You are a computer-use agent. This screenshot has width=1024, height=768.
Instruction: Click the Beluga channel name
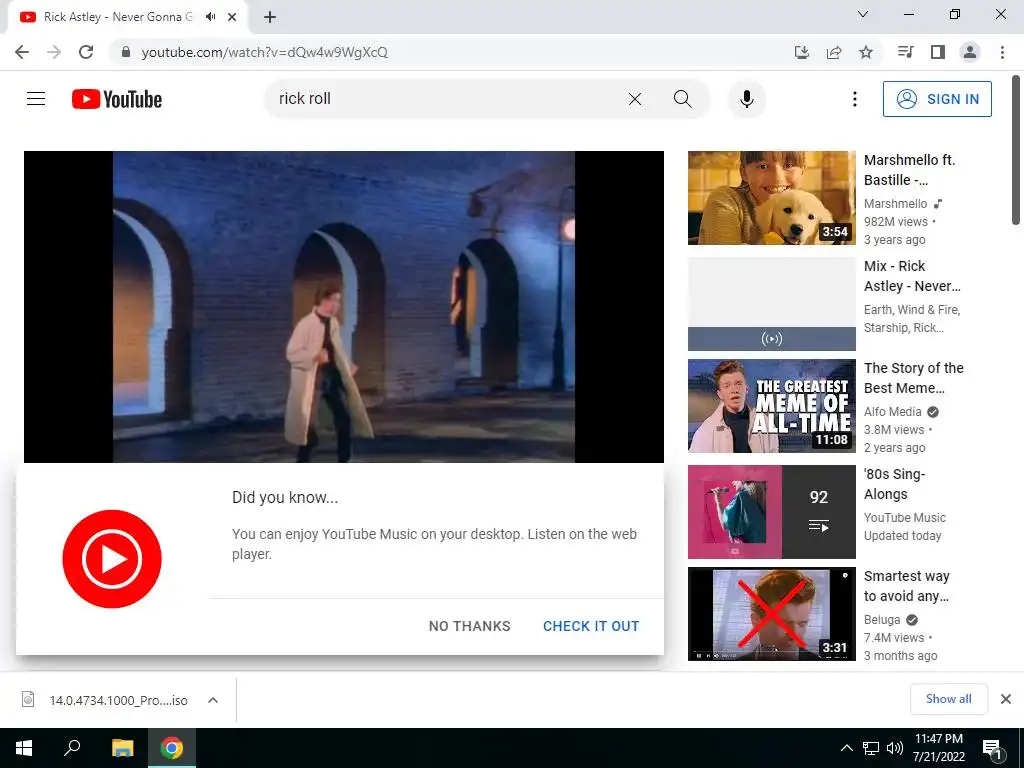tap(882, 619)
